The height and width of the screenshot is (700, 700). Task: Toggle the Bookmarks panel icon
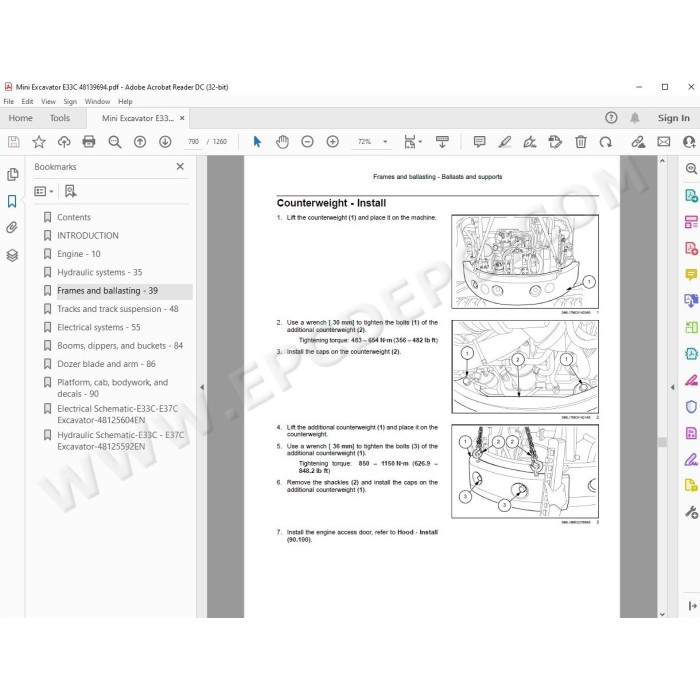pos(12,201)
